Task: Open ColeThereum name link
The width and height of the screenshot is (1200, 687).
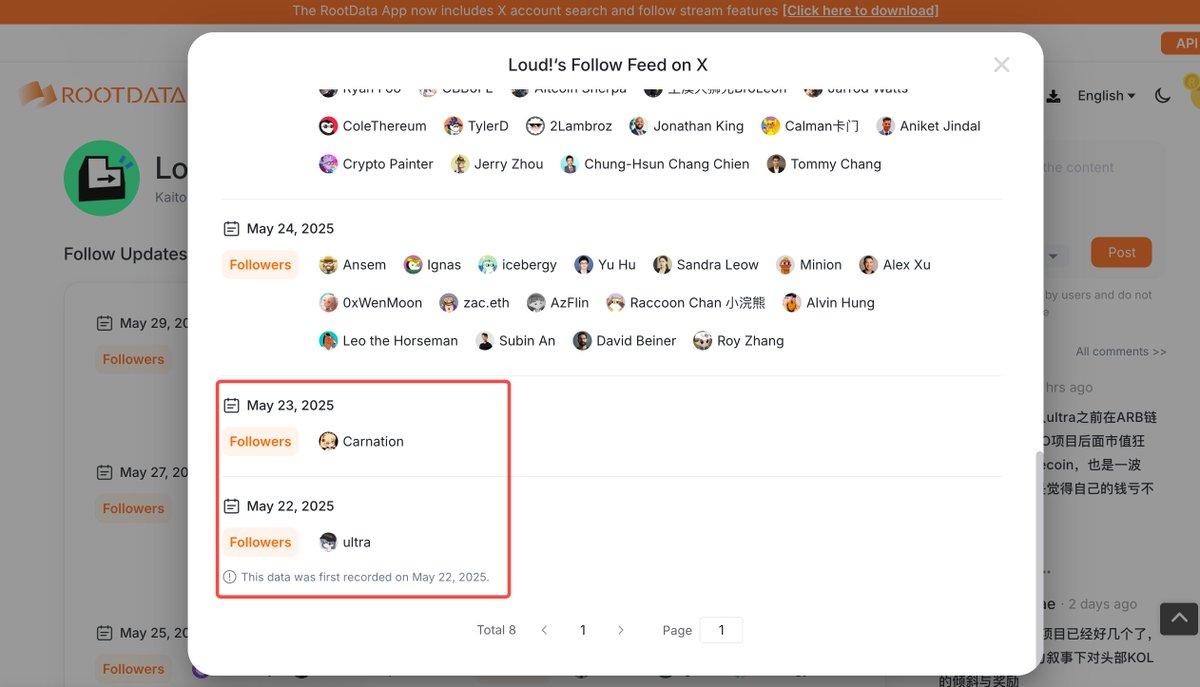Action: (x=385, y=126)
